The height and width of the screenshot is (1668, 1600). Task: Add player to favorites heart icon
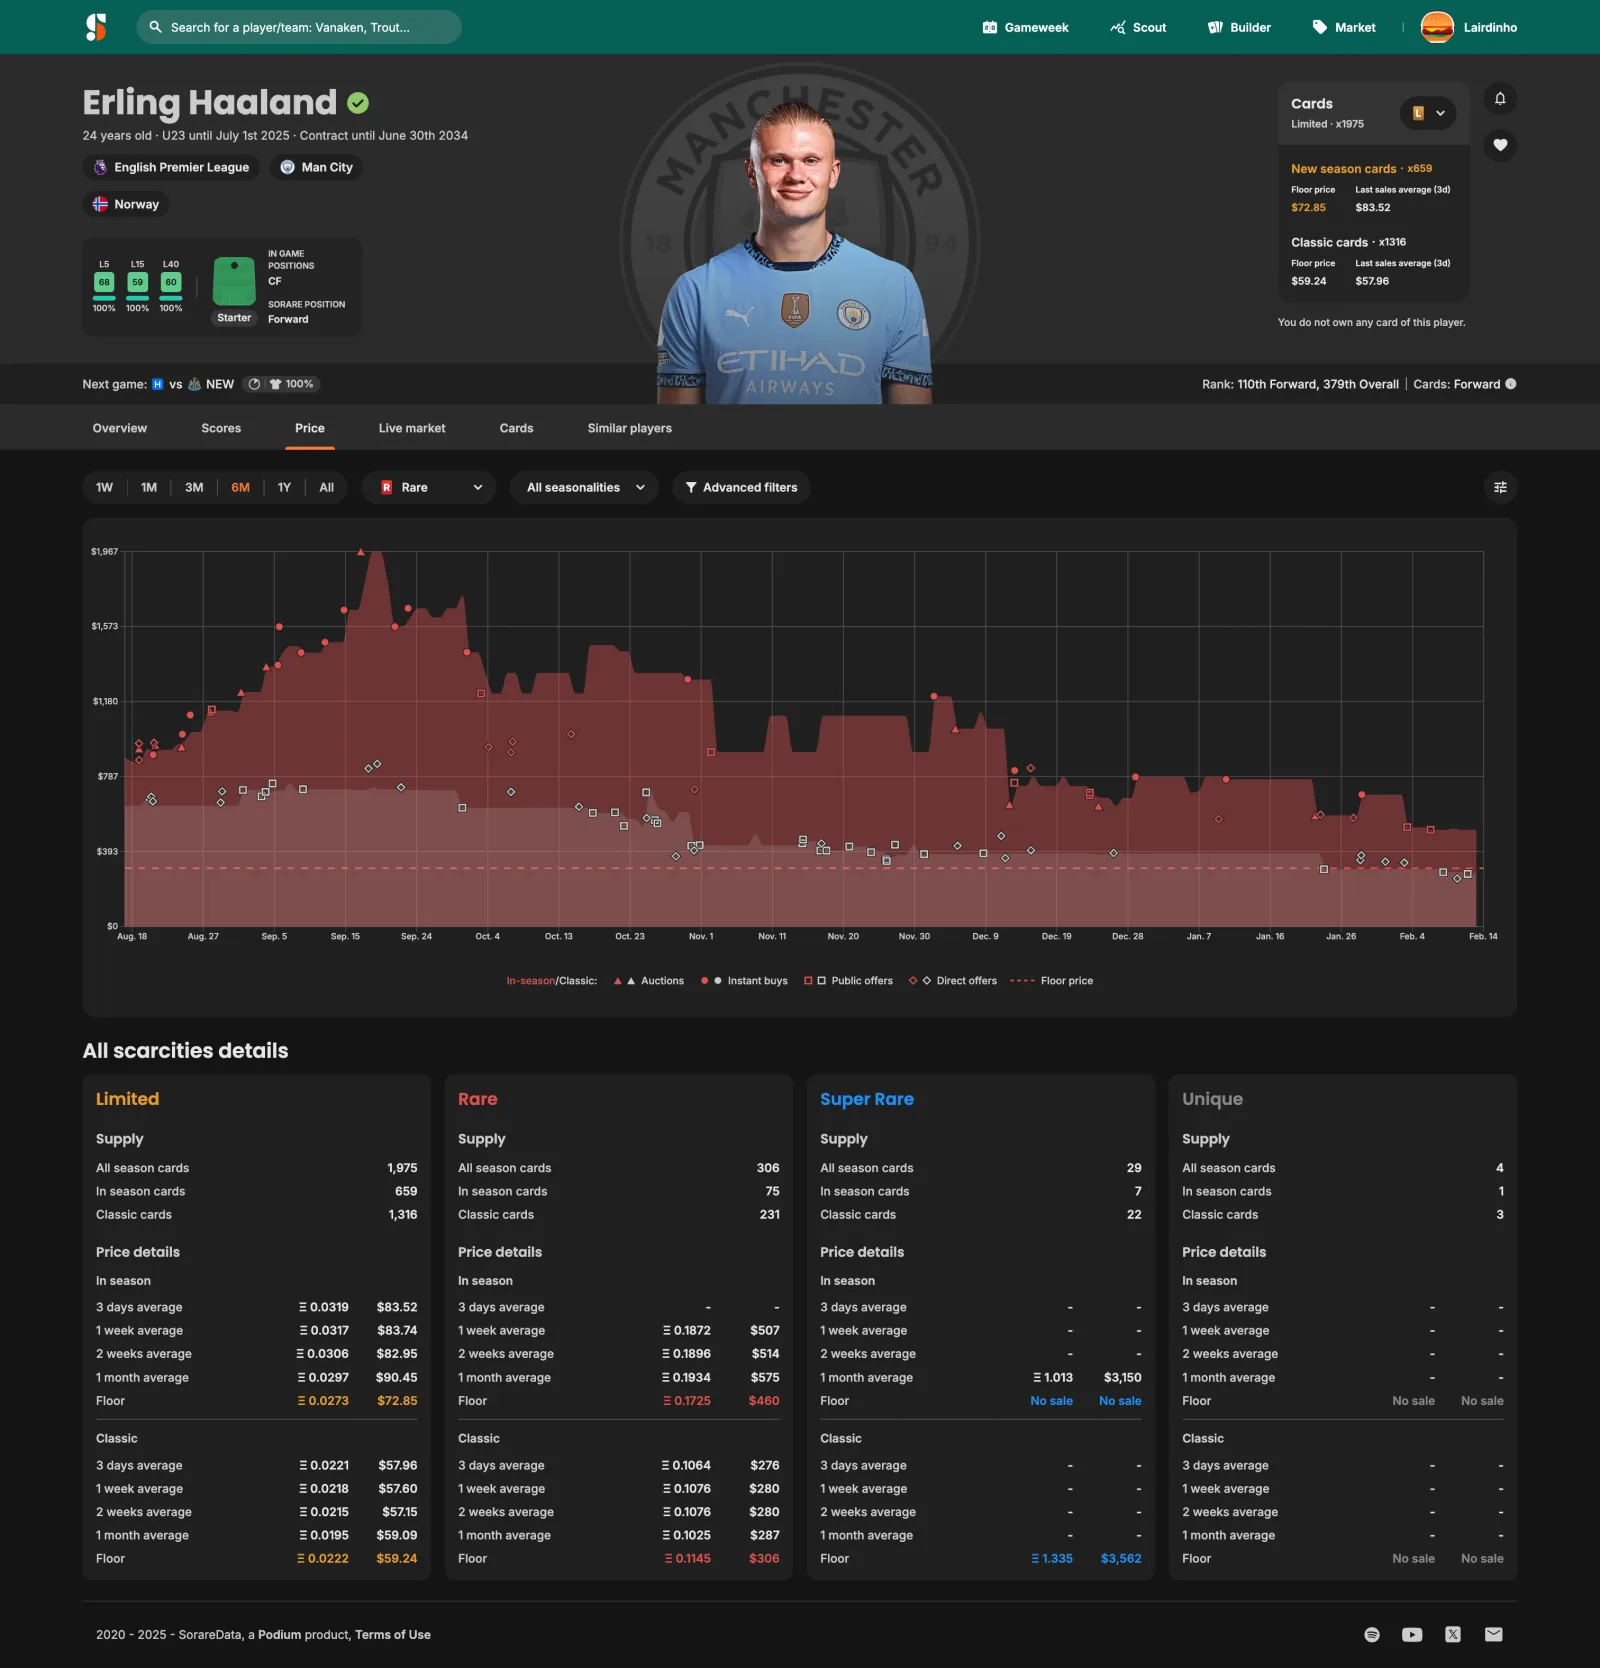click(x=1500, y=145)
